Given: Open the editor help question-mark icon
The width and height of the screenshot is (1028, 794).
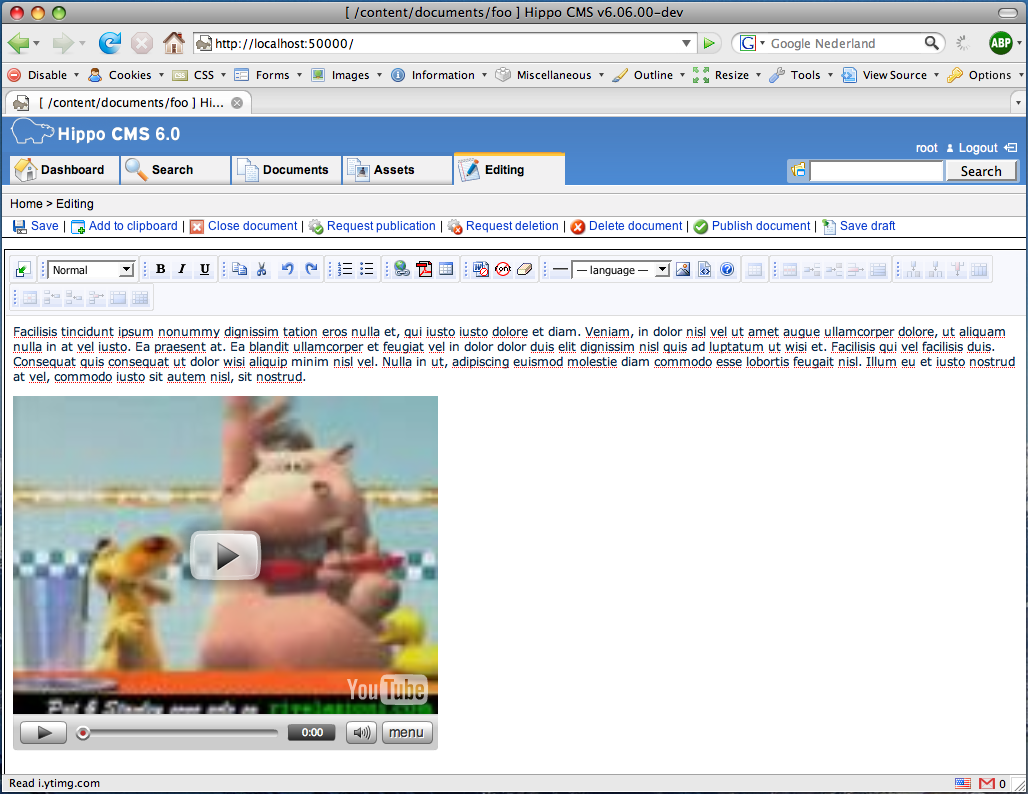Looking at the screenshot, I should [x=727, y=269].
